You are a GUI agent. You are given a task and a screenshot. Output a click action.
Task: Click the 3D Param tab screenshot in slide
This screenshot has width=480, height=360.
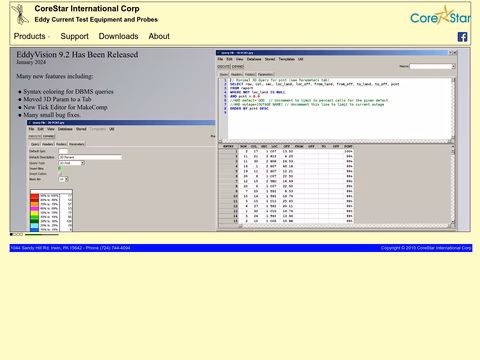121,176
